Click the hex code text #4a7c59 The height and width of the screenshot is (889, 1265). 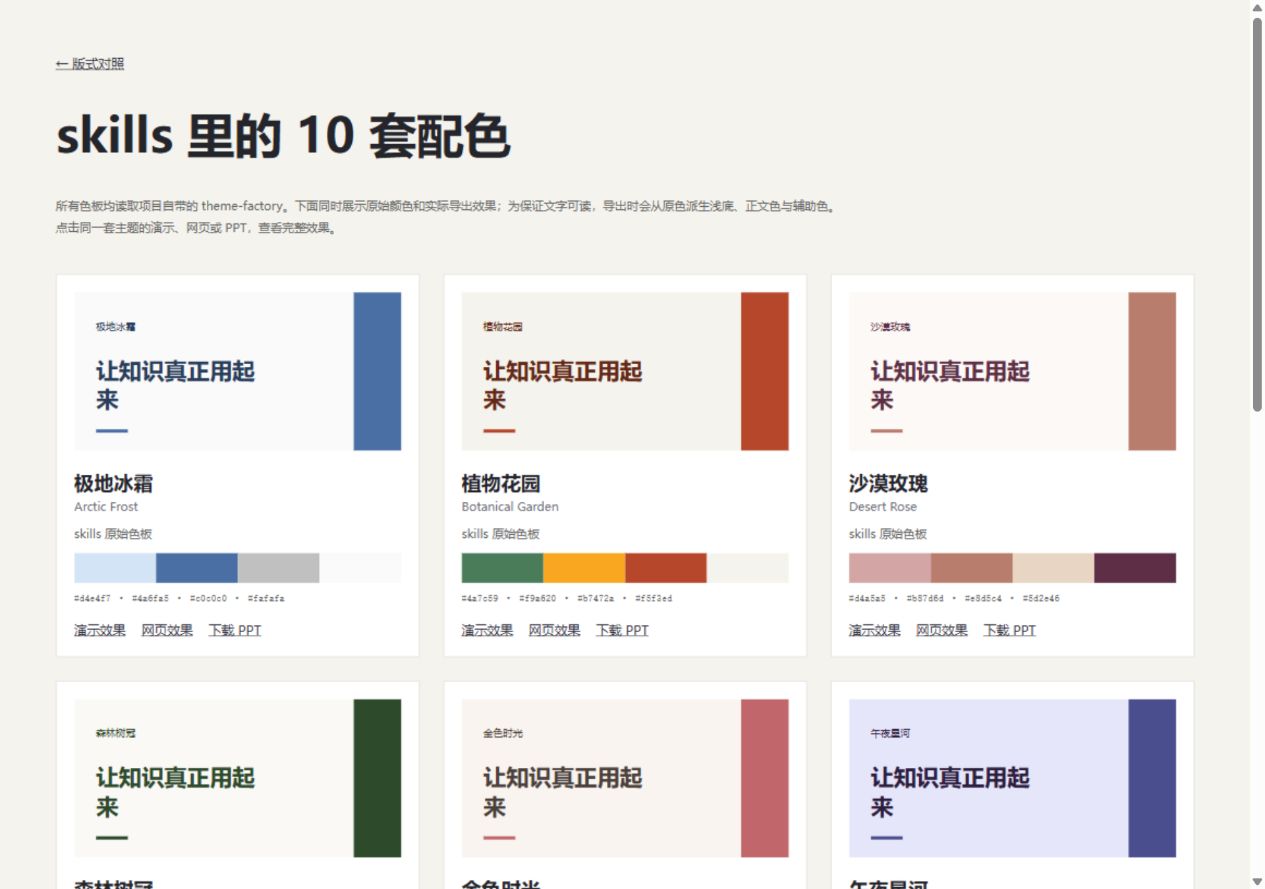[x=480, y=599]
